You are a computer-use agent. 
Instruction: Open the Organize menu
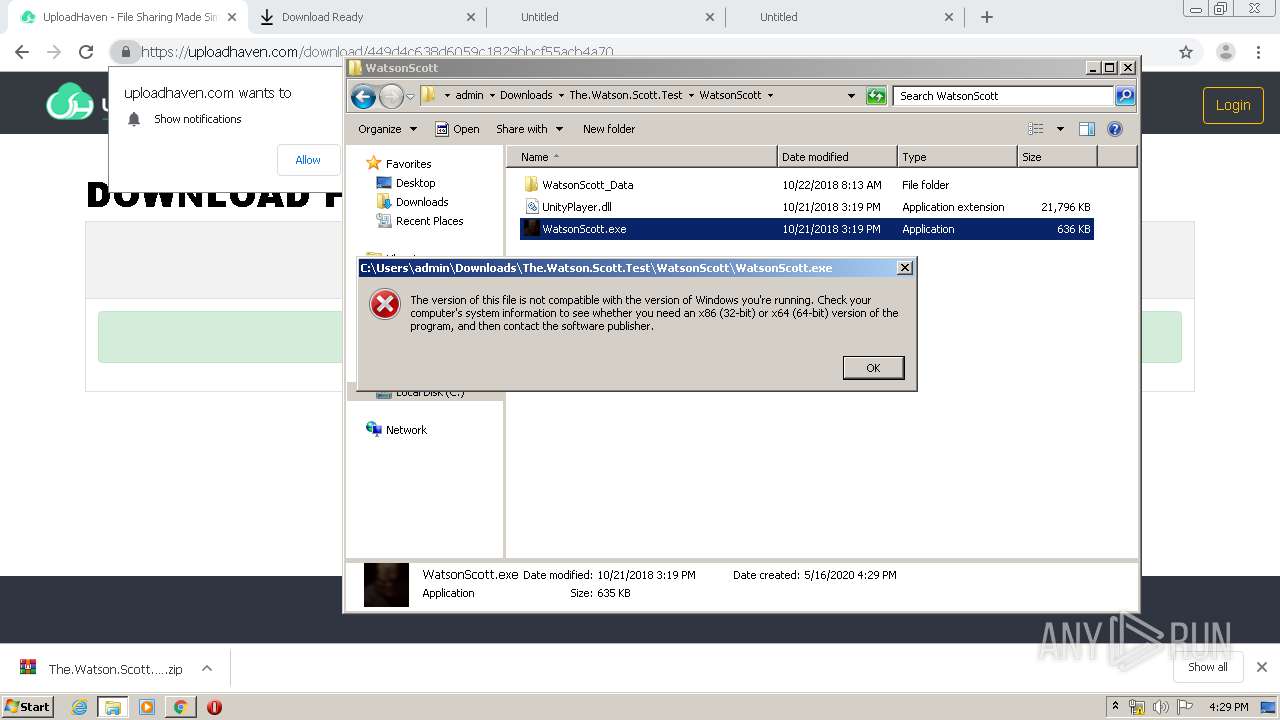coord(387,129)
